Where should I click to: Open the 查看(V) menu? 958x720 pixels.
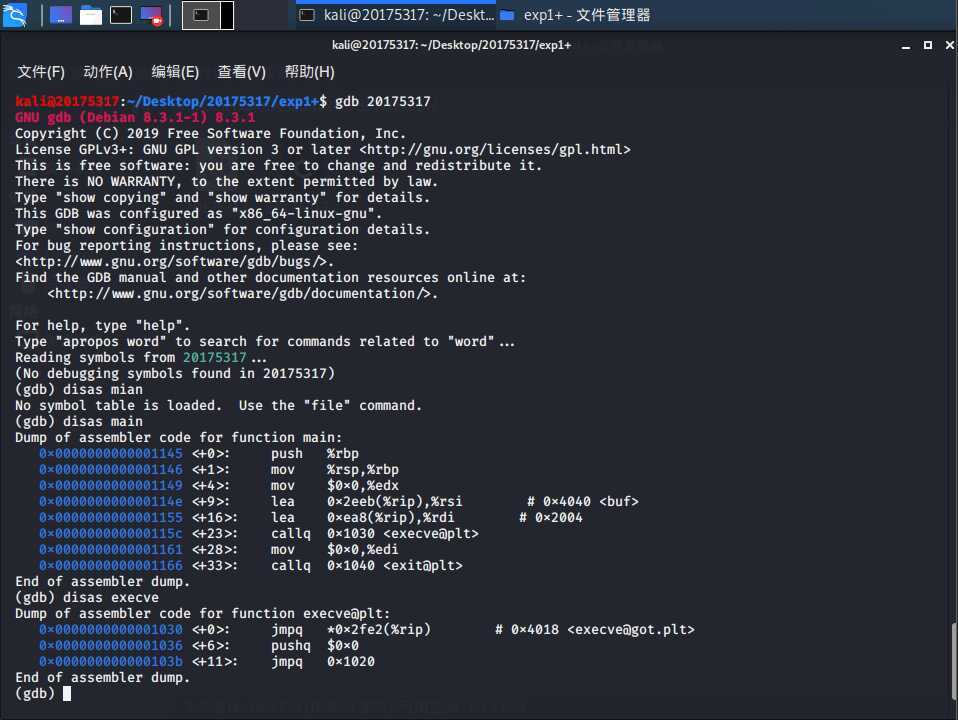coord(241,72)
